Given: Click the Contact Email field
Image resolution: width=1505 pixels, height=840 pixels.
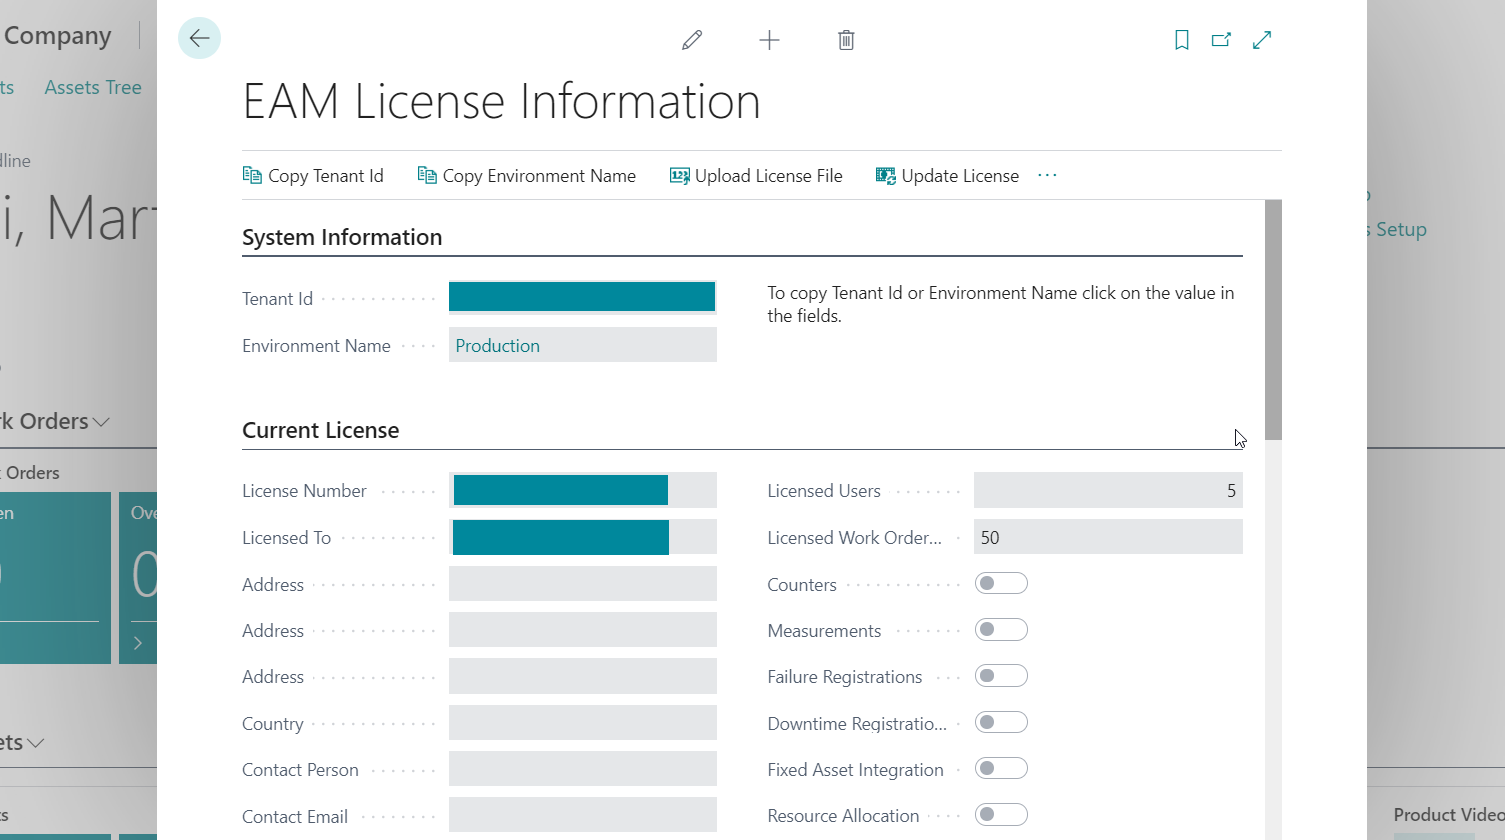Looking at the screenshot, I should [x=583, y=815].
